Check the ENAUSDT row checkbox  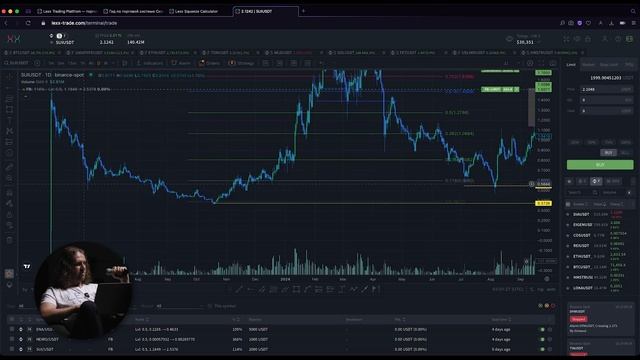pyautogui.click(x=12, y=329)
